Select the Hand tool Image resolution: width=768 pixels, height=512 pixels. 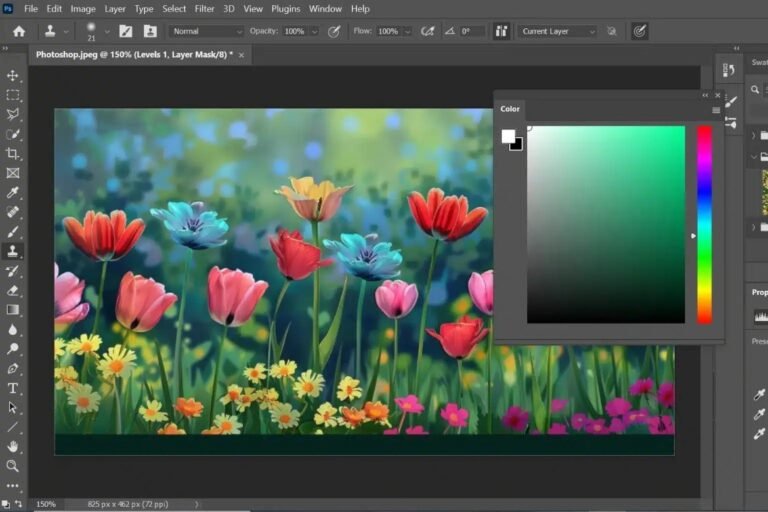13,446
